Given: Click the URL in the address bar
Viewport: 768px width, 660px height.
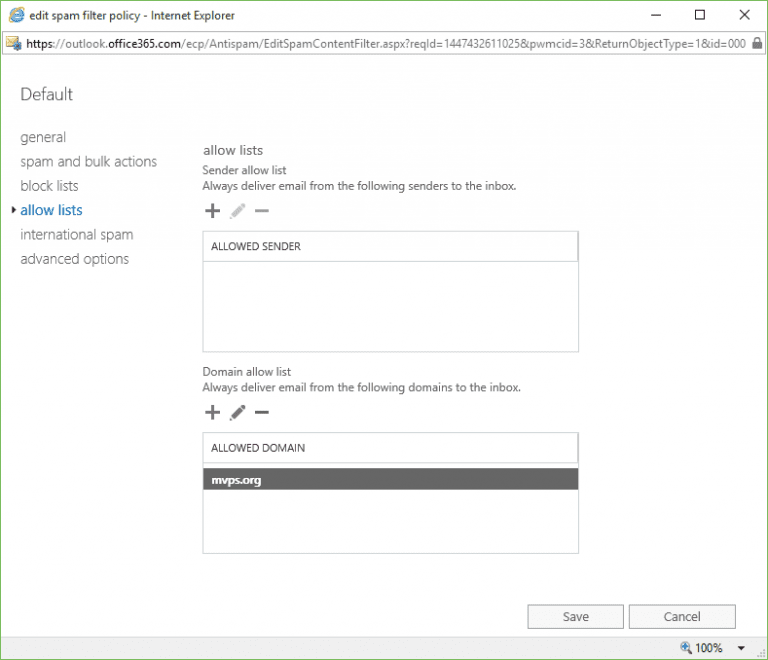Looking at the screenshot, I should (x=386, y=44).
